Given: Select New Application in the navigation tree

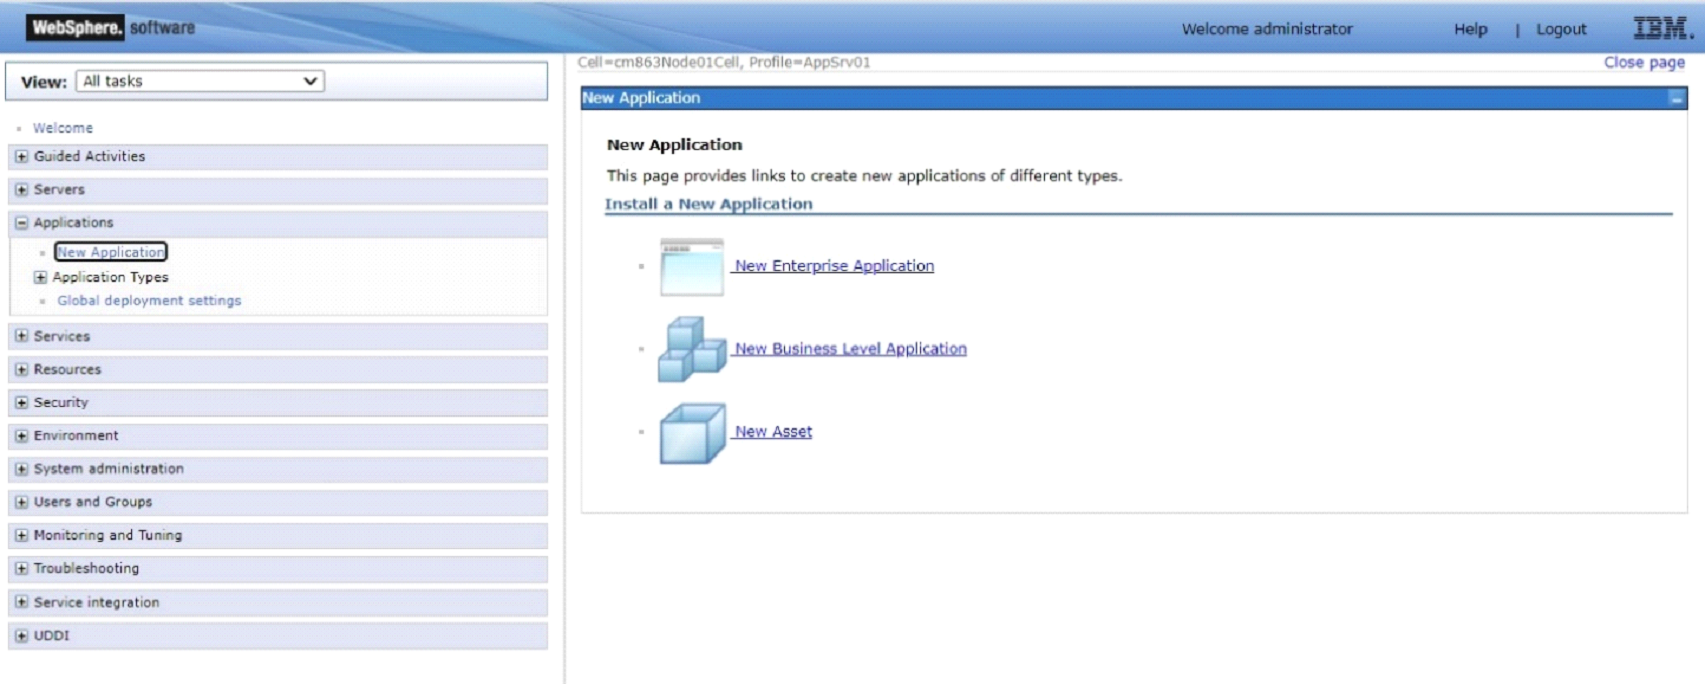Looking at the screenshot, I should [110, 252].
